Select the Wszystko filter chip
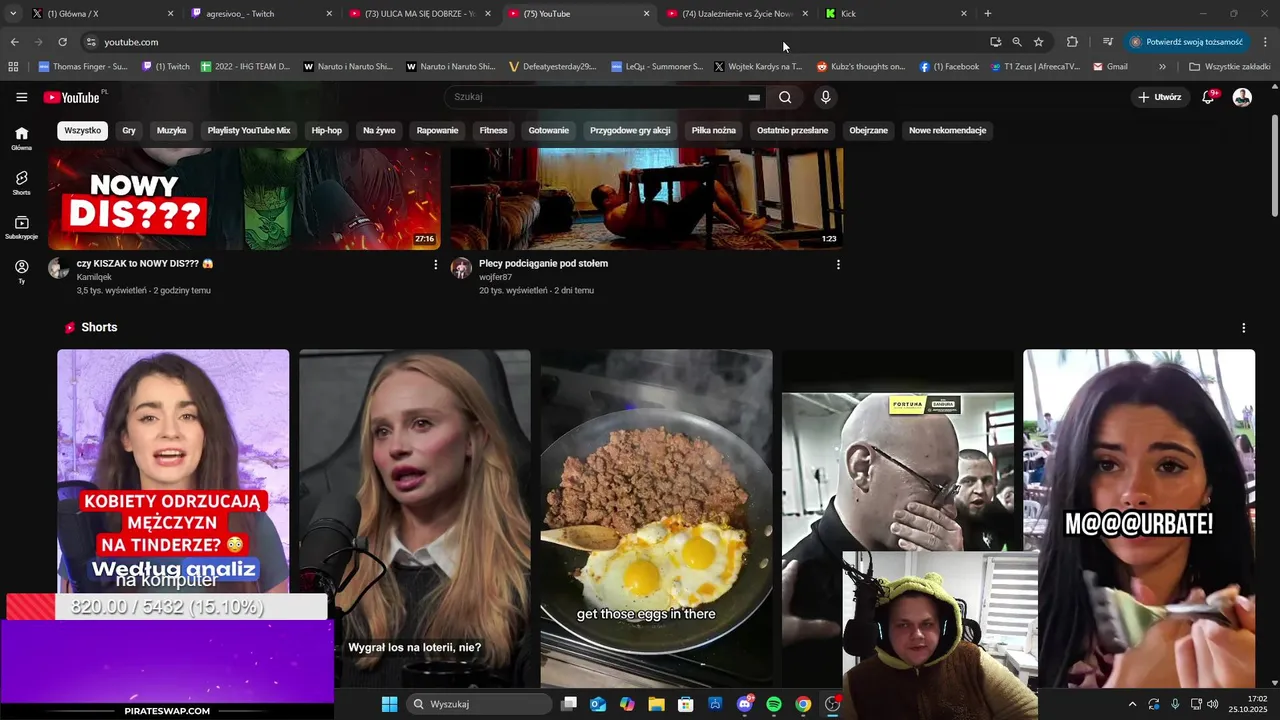Image resolution: width=1280 pixels, height=720 pixels. coord(82,130)
